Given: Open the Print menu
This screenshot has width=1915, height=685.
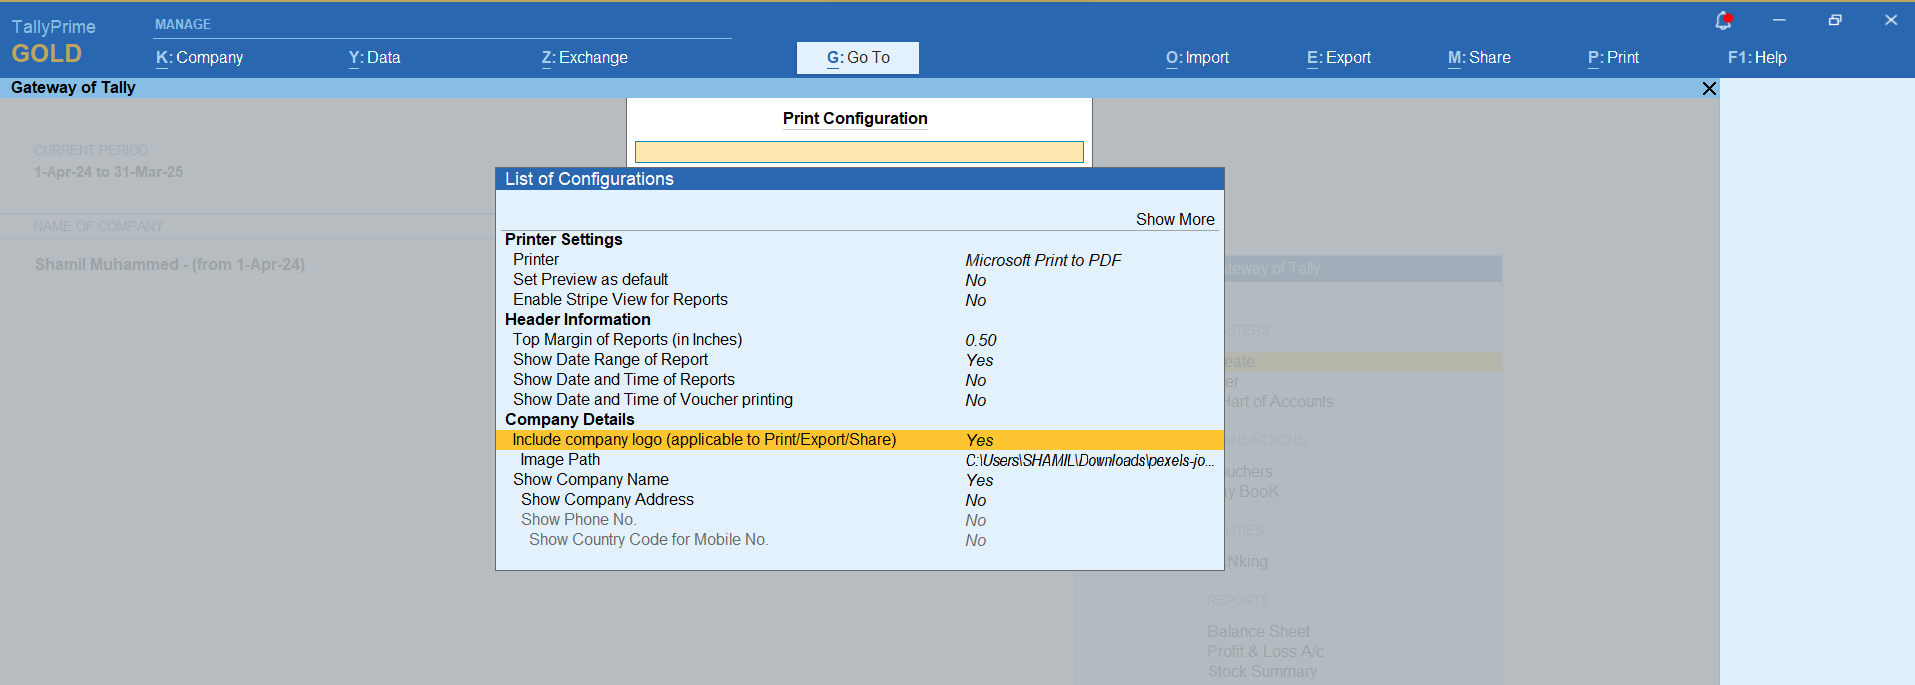Looking at the screenshot, I should click(x=1613, y=58).
